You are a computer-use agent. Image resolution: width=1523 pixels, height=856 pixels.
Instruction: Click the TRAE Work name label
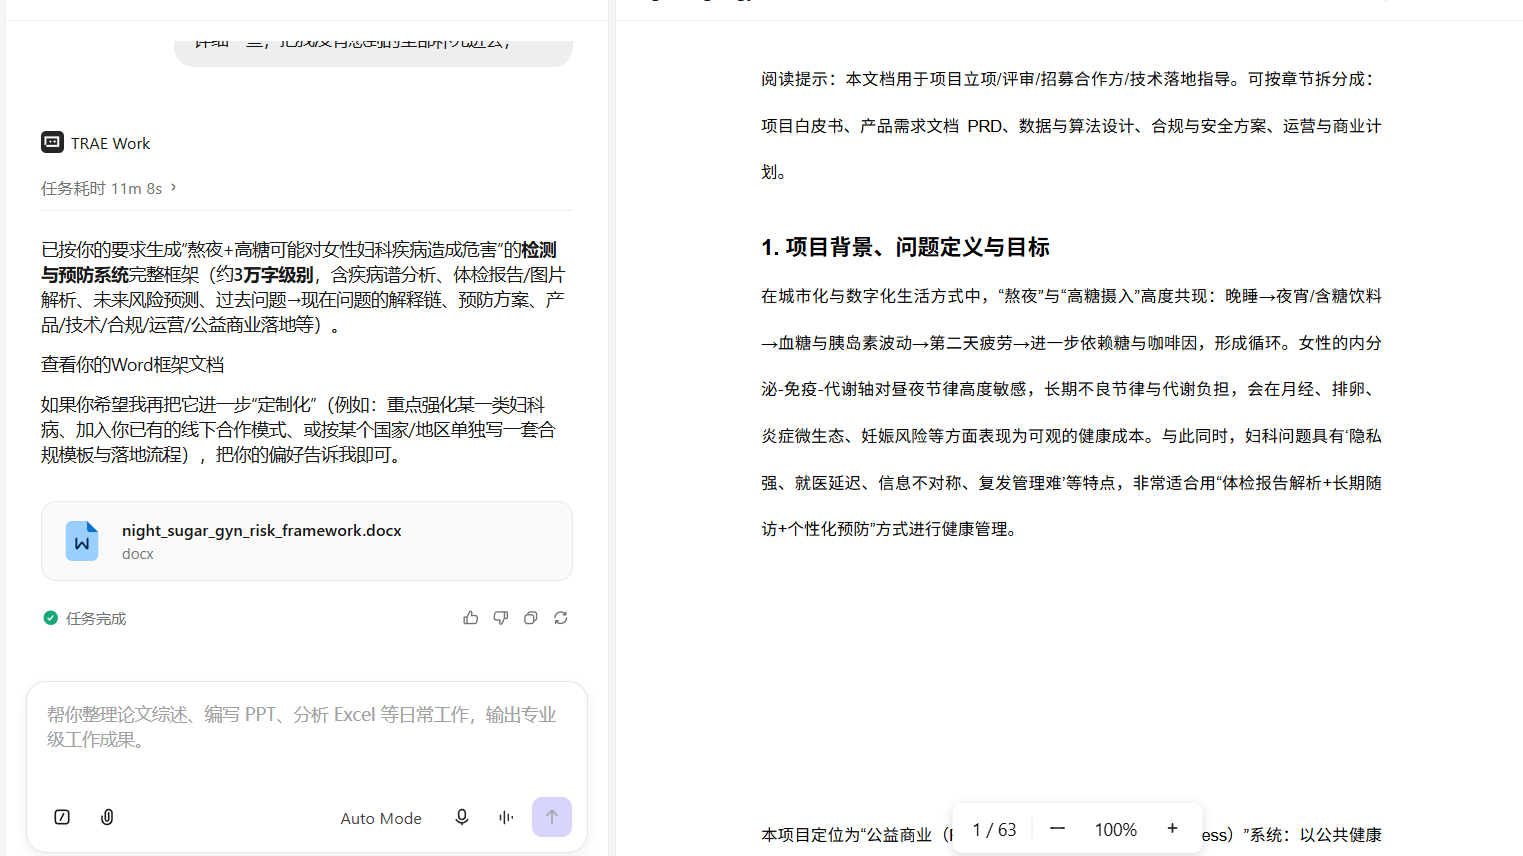tap(110, 143)
